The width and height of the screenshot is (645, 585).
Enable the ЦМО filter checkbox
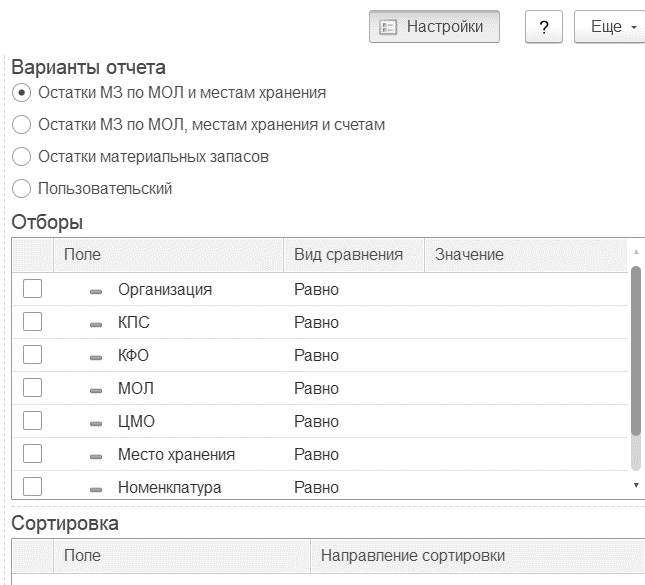coord(32,420)
